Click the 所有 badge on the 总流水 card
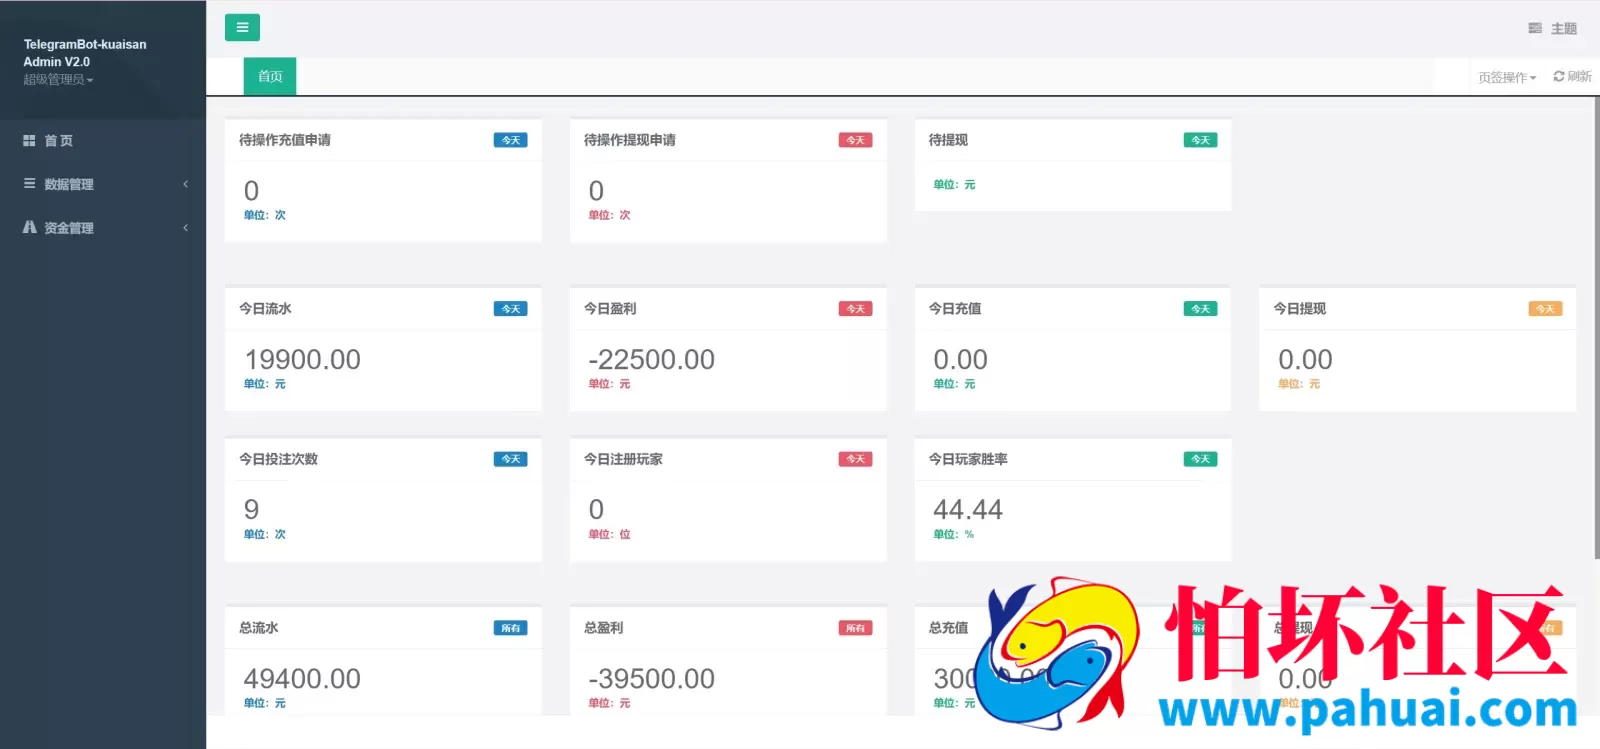The image size is (1600, 749). pos(510,629)
